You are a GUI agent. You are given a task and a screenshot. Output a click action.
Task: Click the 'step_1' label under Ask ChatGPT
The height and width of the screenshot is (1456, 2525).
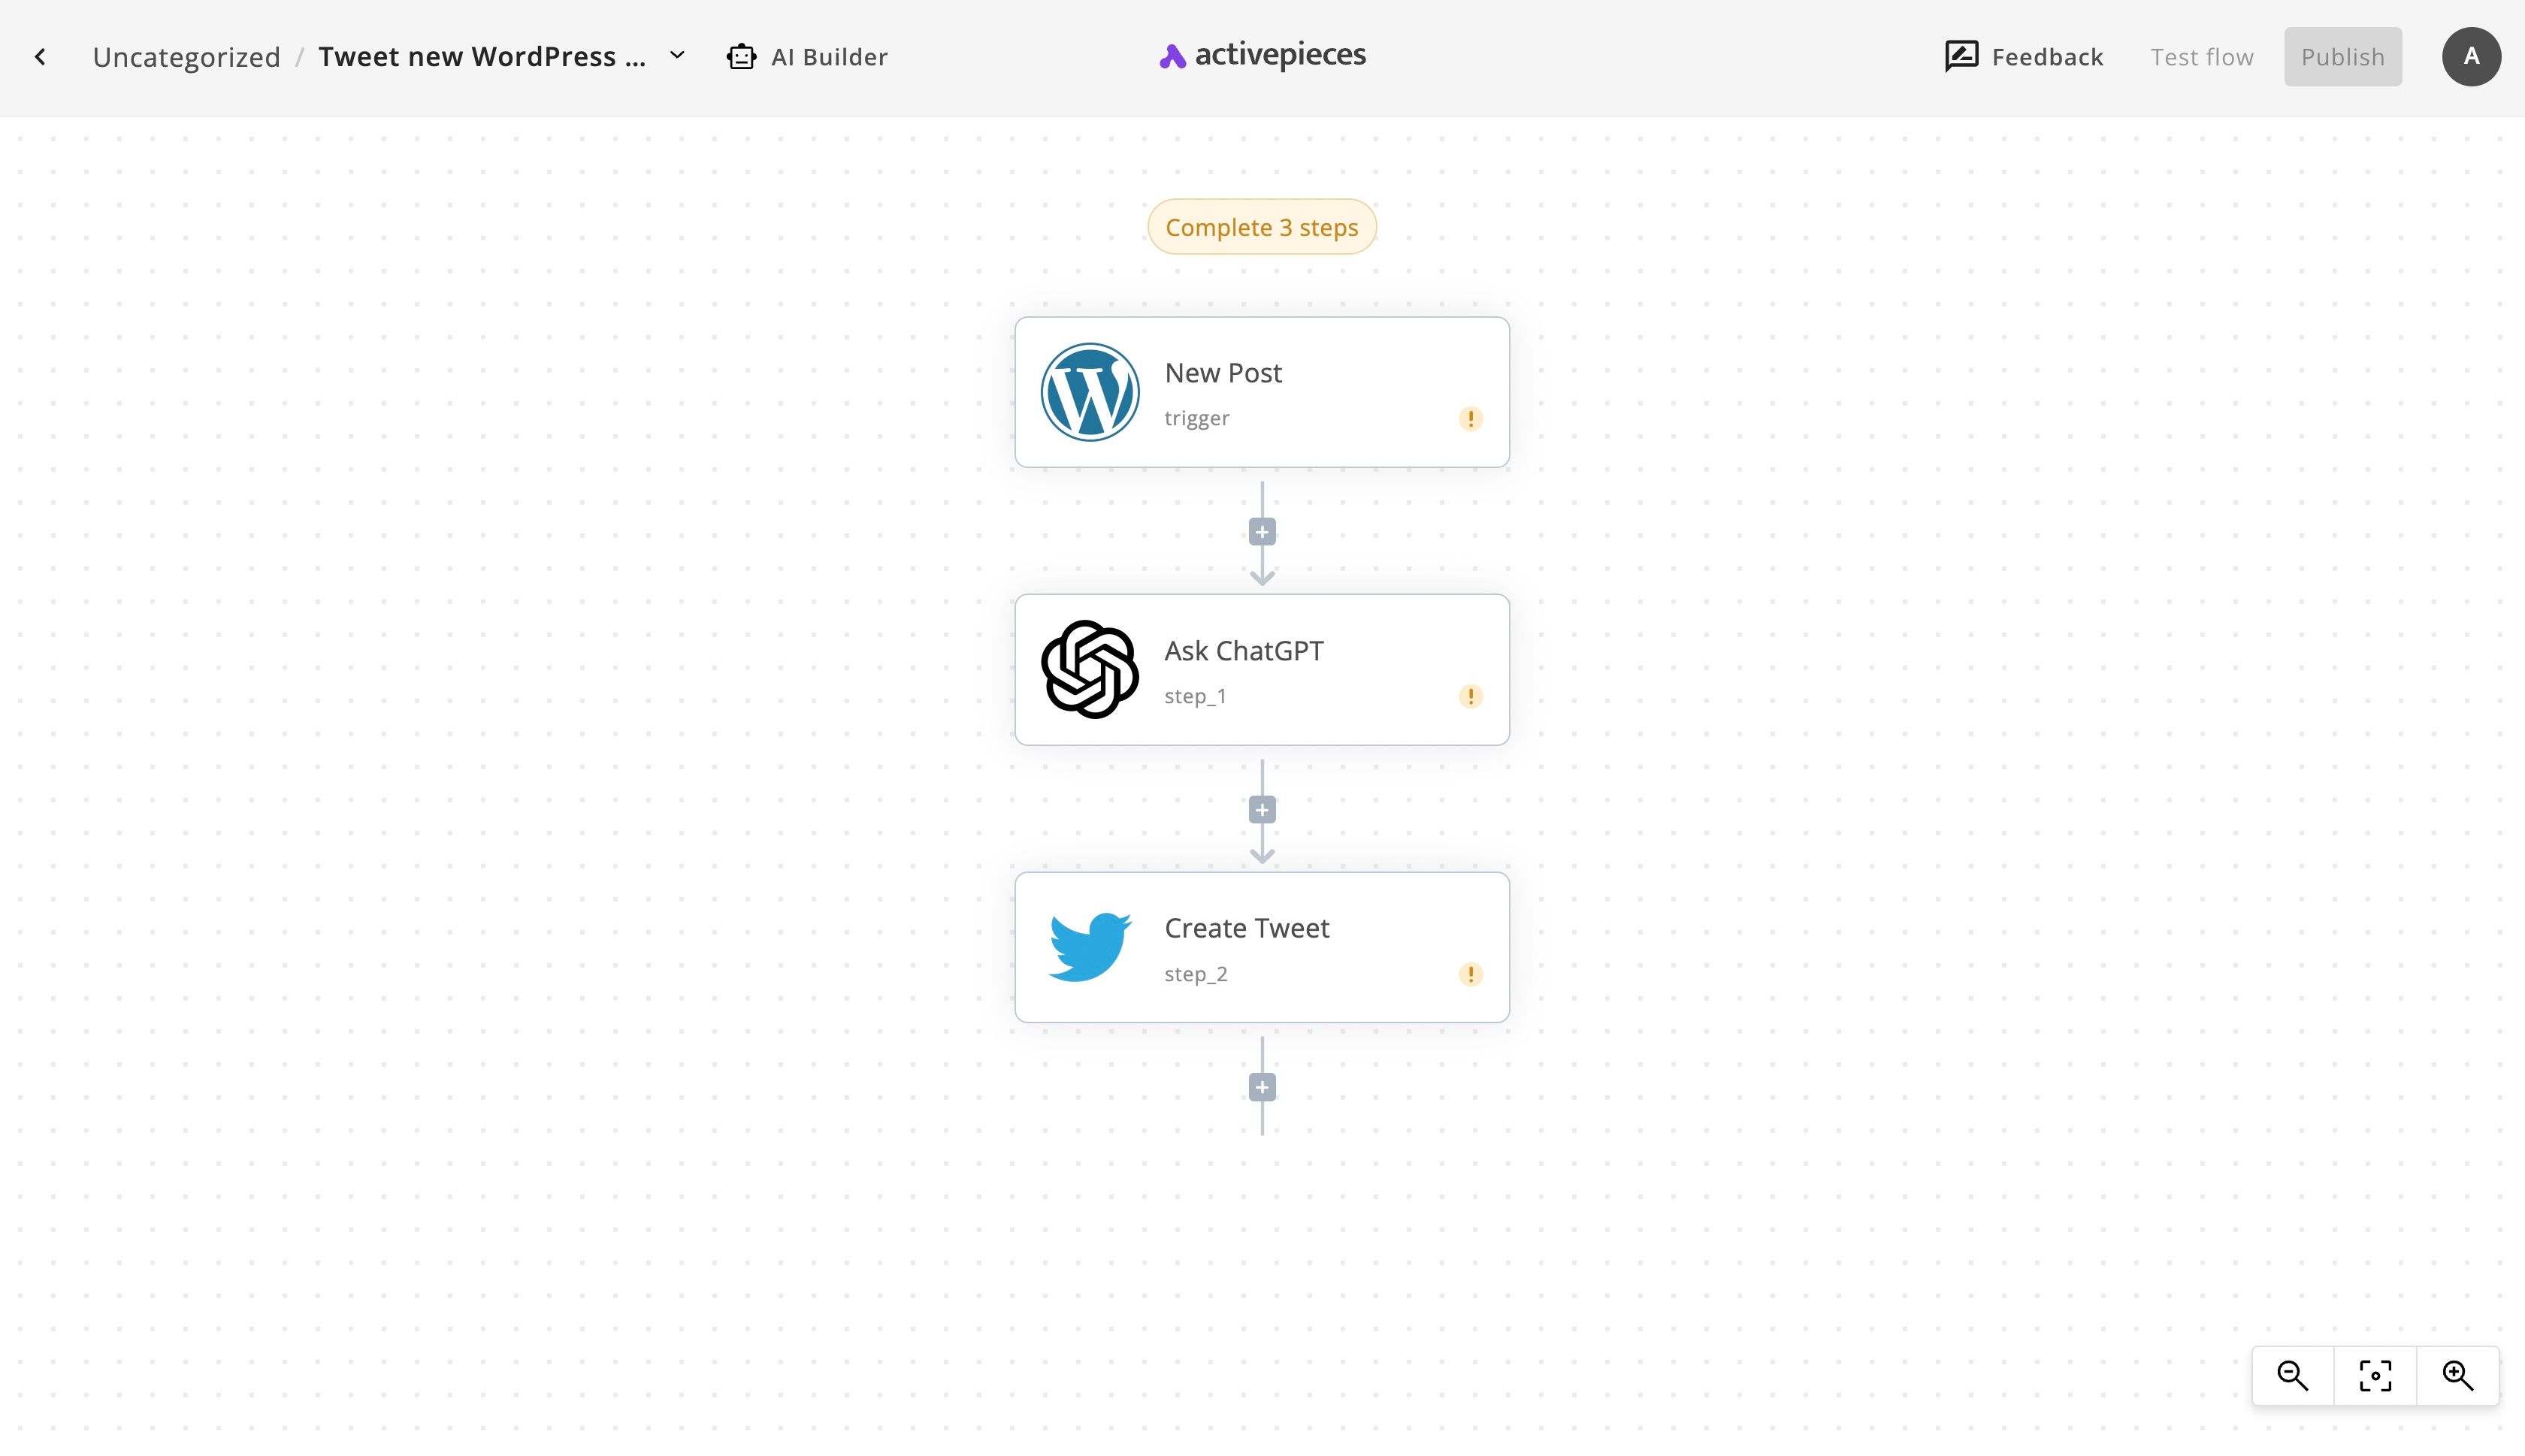coord(1195,696)
